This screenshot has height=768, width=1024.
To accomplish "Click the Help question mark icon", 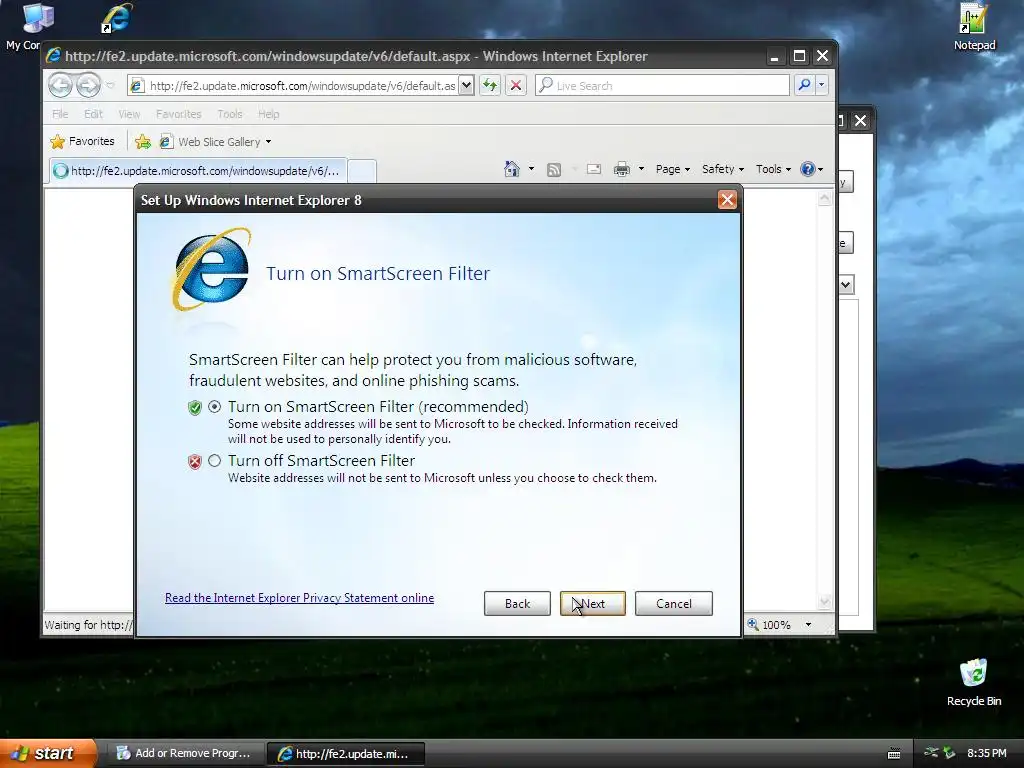I will (808, 169).
